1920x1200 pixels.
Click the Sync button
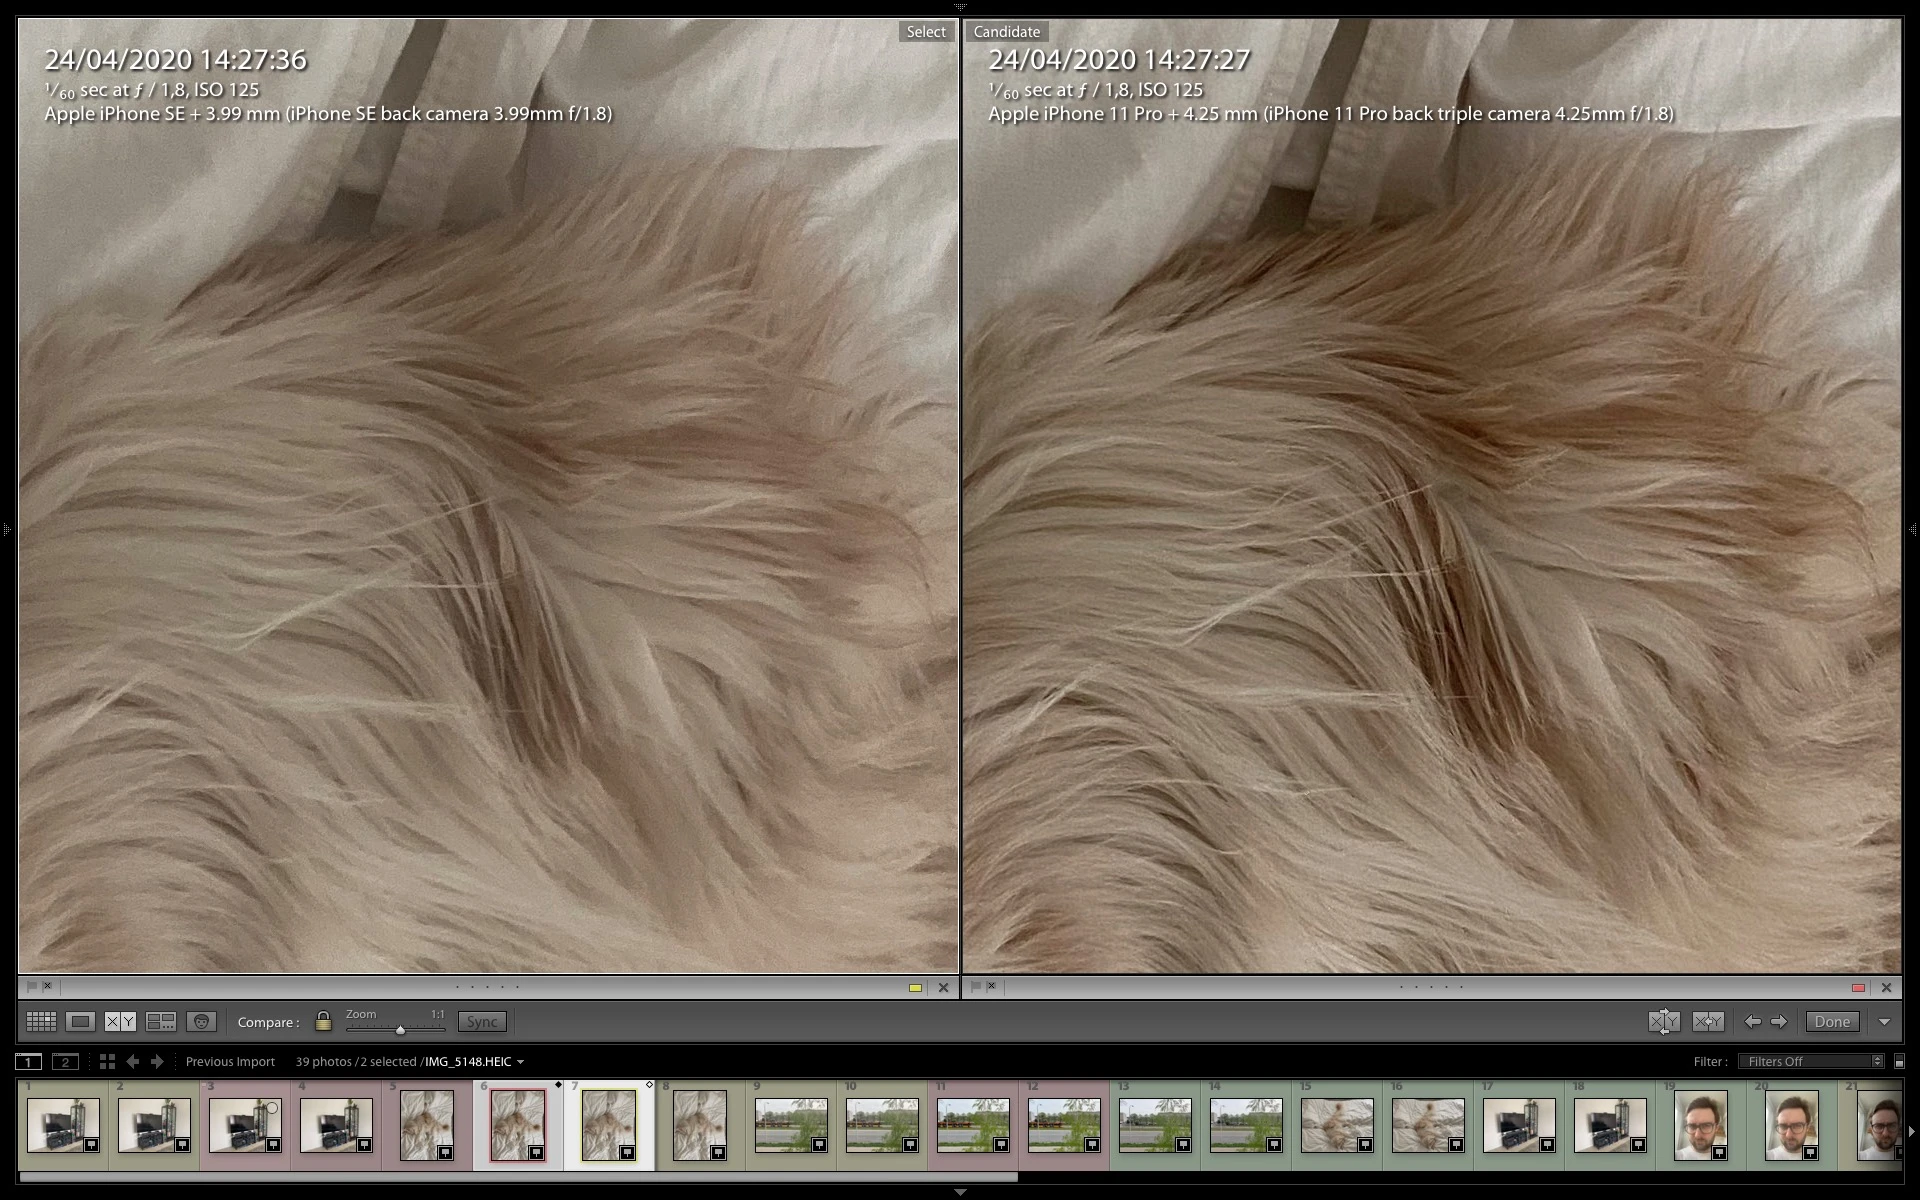[x=482, y=1021]
